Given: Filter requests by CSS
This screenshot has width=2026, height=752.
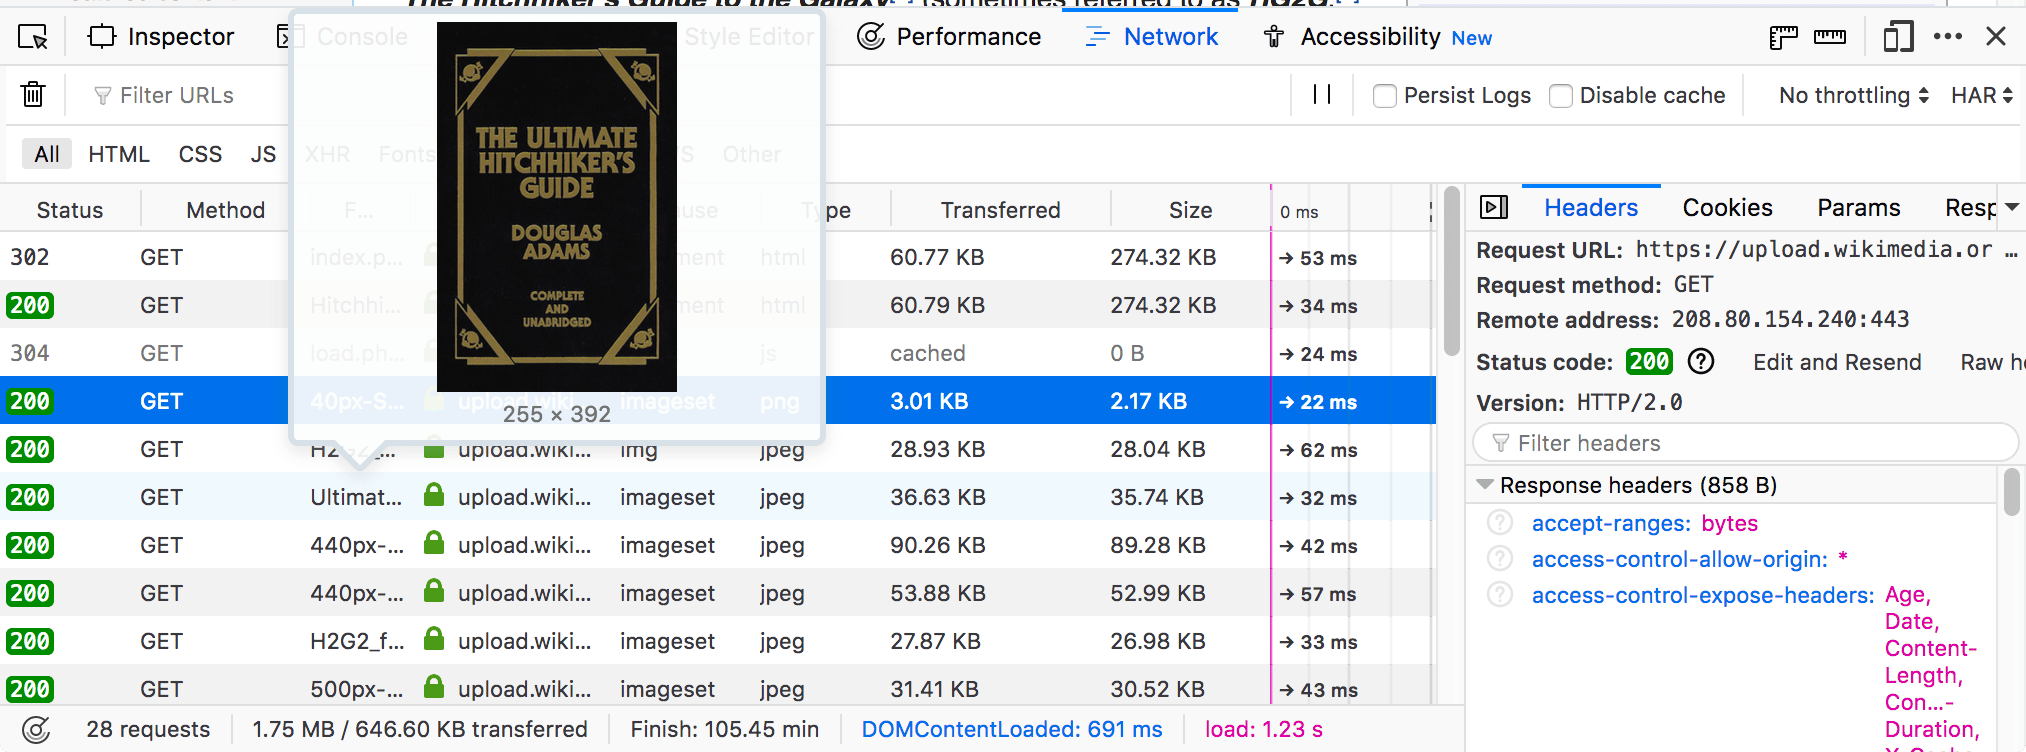Looking at the screenshot, I should pyautogui.click(x=200, y=154).
